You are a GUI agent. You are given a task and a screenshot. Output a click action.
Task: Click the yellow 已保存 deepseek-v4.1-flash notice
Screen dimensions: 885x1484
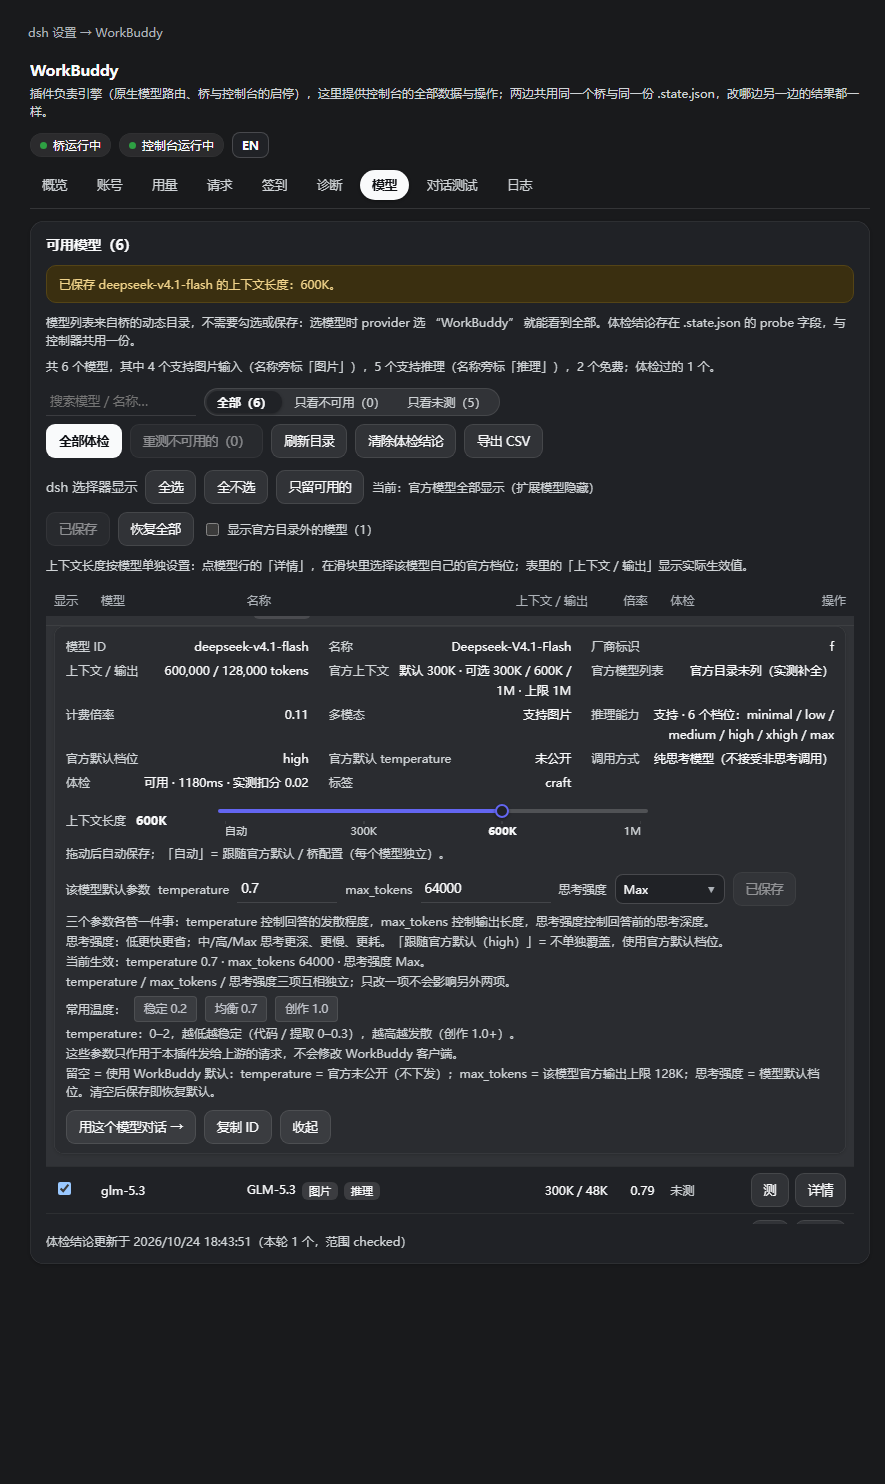450,284
